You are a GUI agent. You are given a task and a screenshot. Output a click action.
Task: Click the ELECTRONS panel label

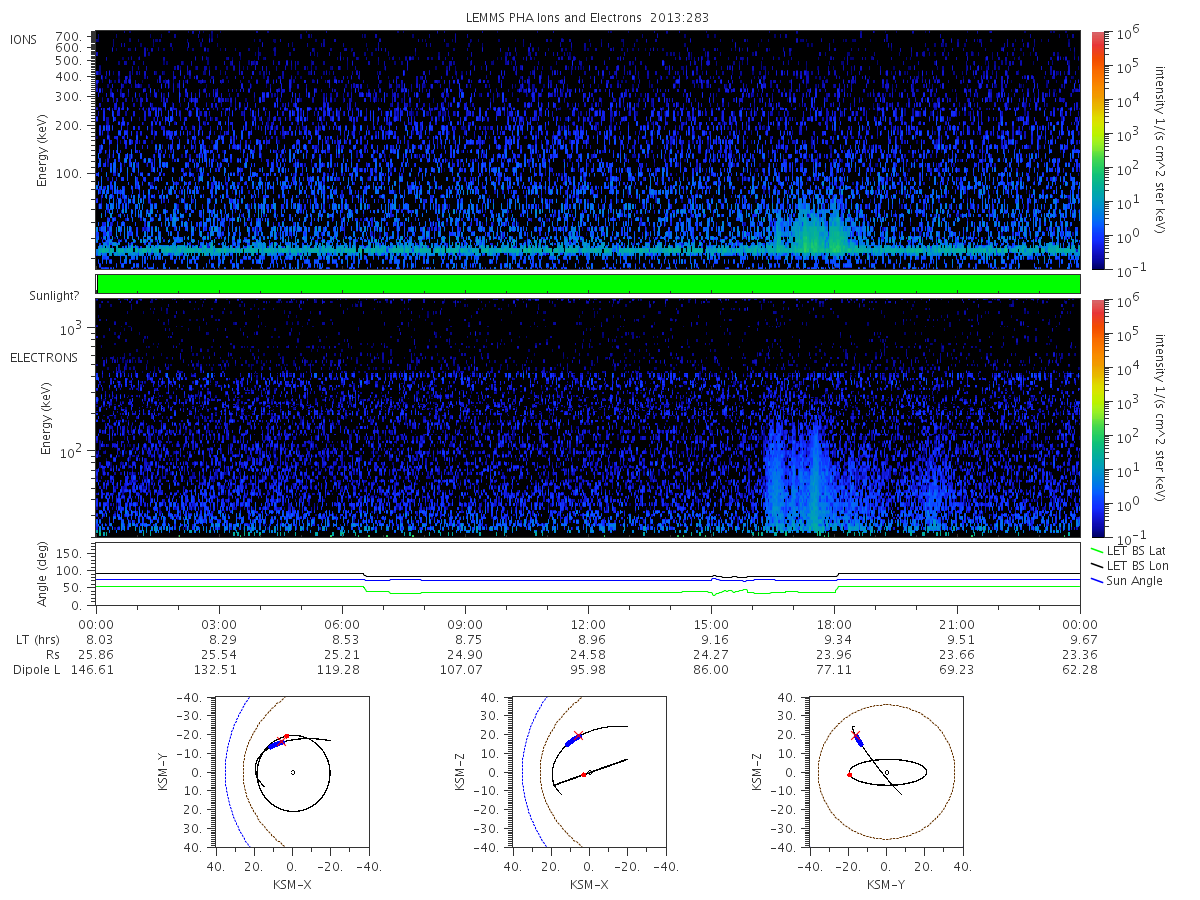tap(43, 357)
